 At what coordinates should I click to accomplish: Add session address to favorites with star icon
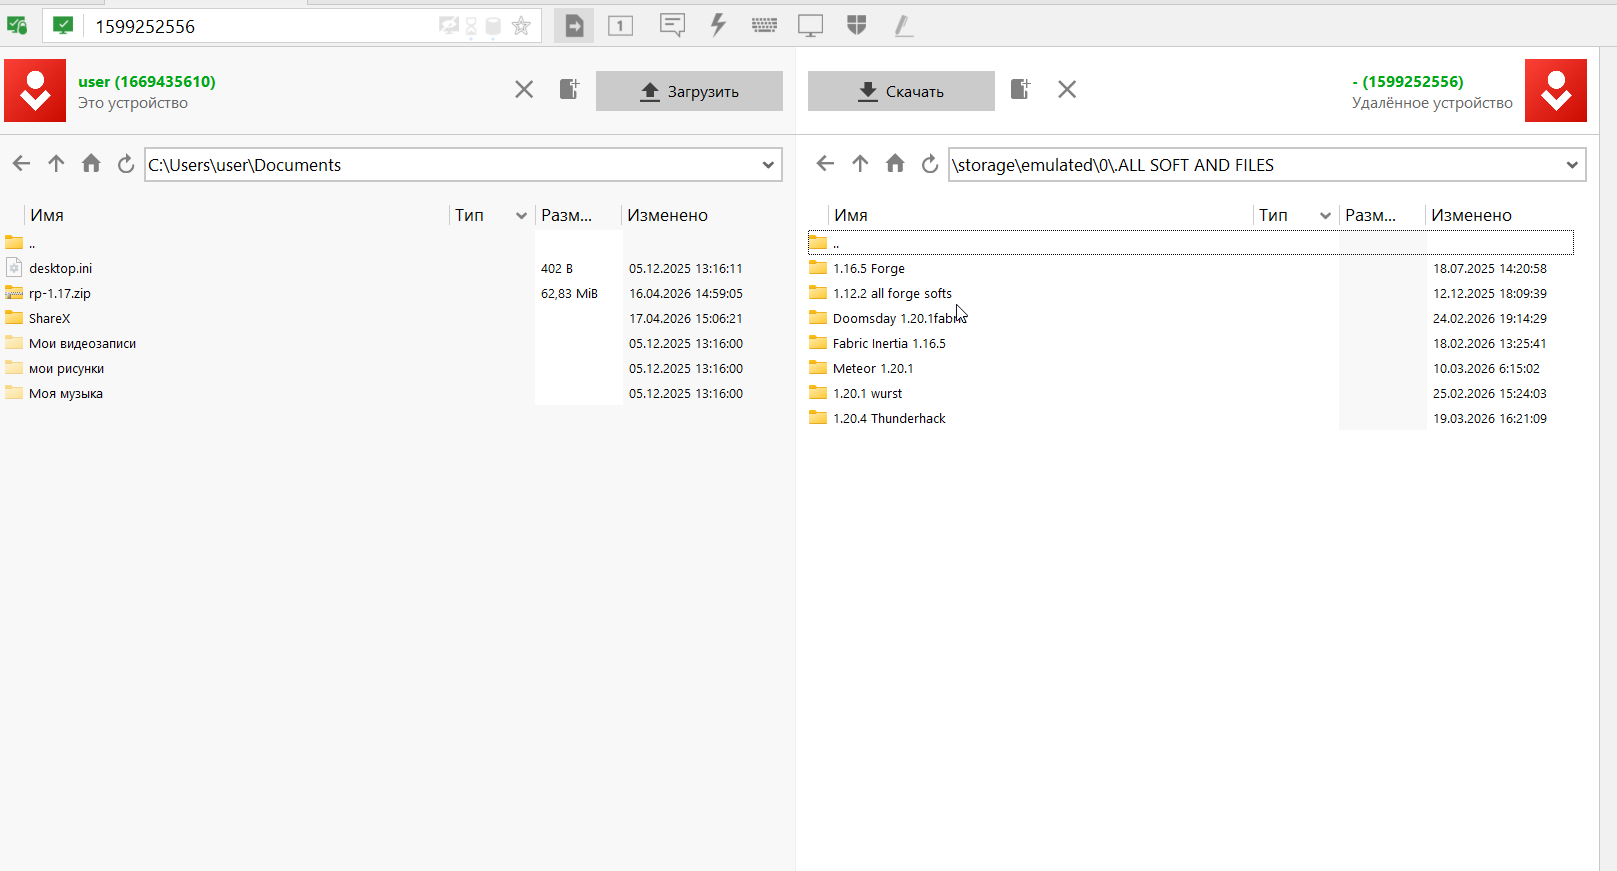pos(521,26)
